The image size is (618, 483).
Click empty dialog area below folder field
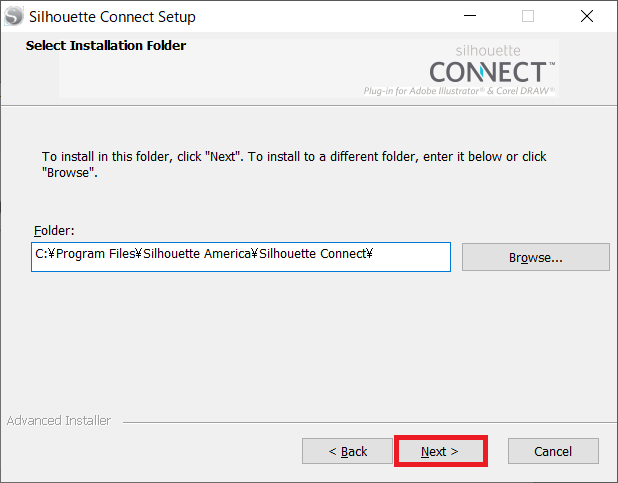point(307,343)
